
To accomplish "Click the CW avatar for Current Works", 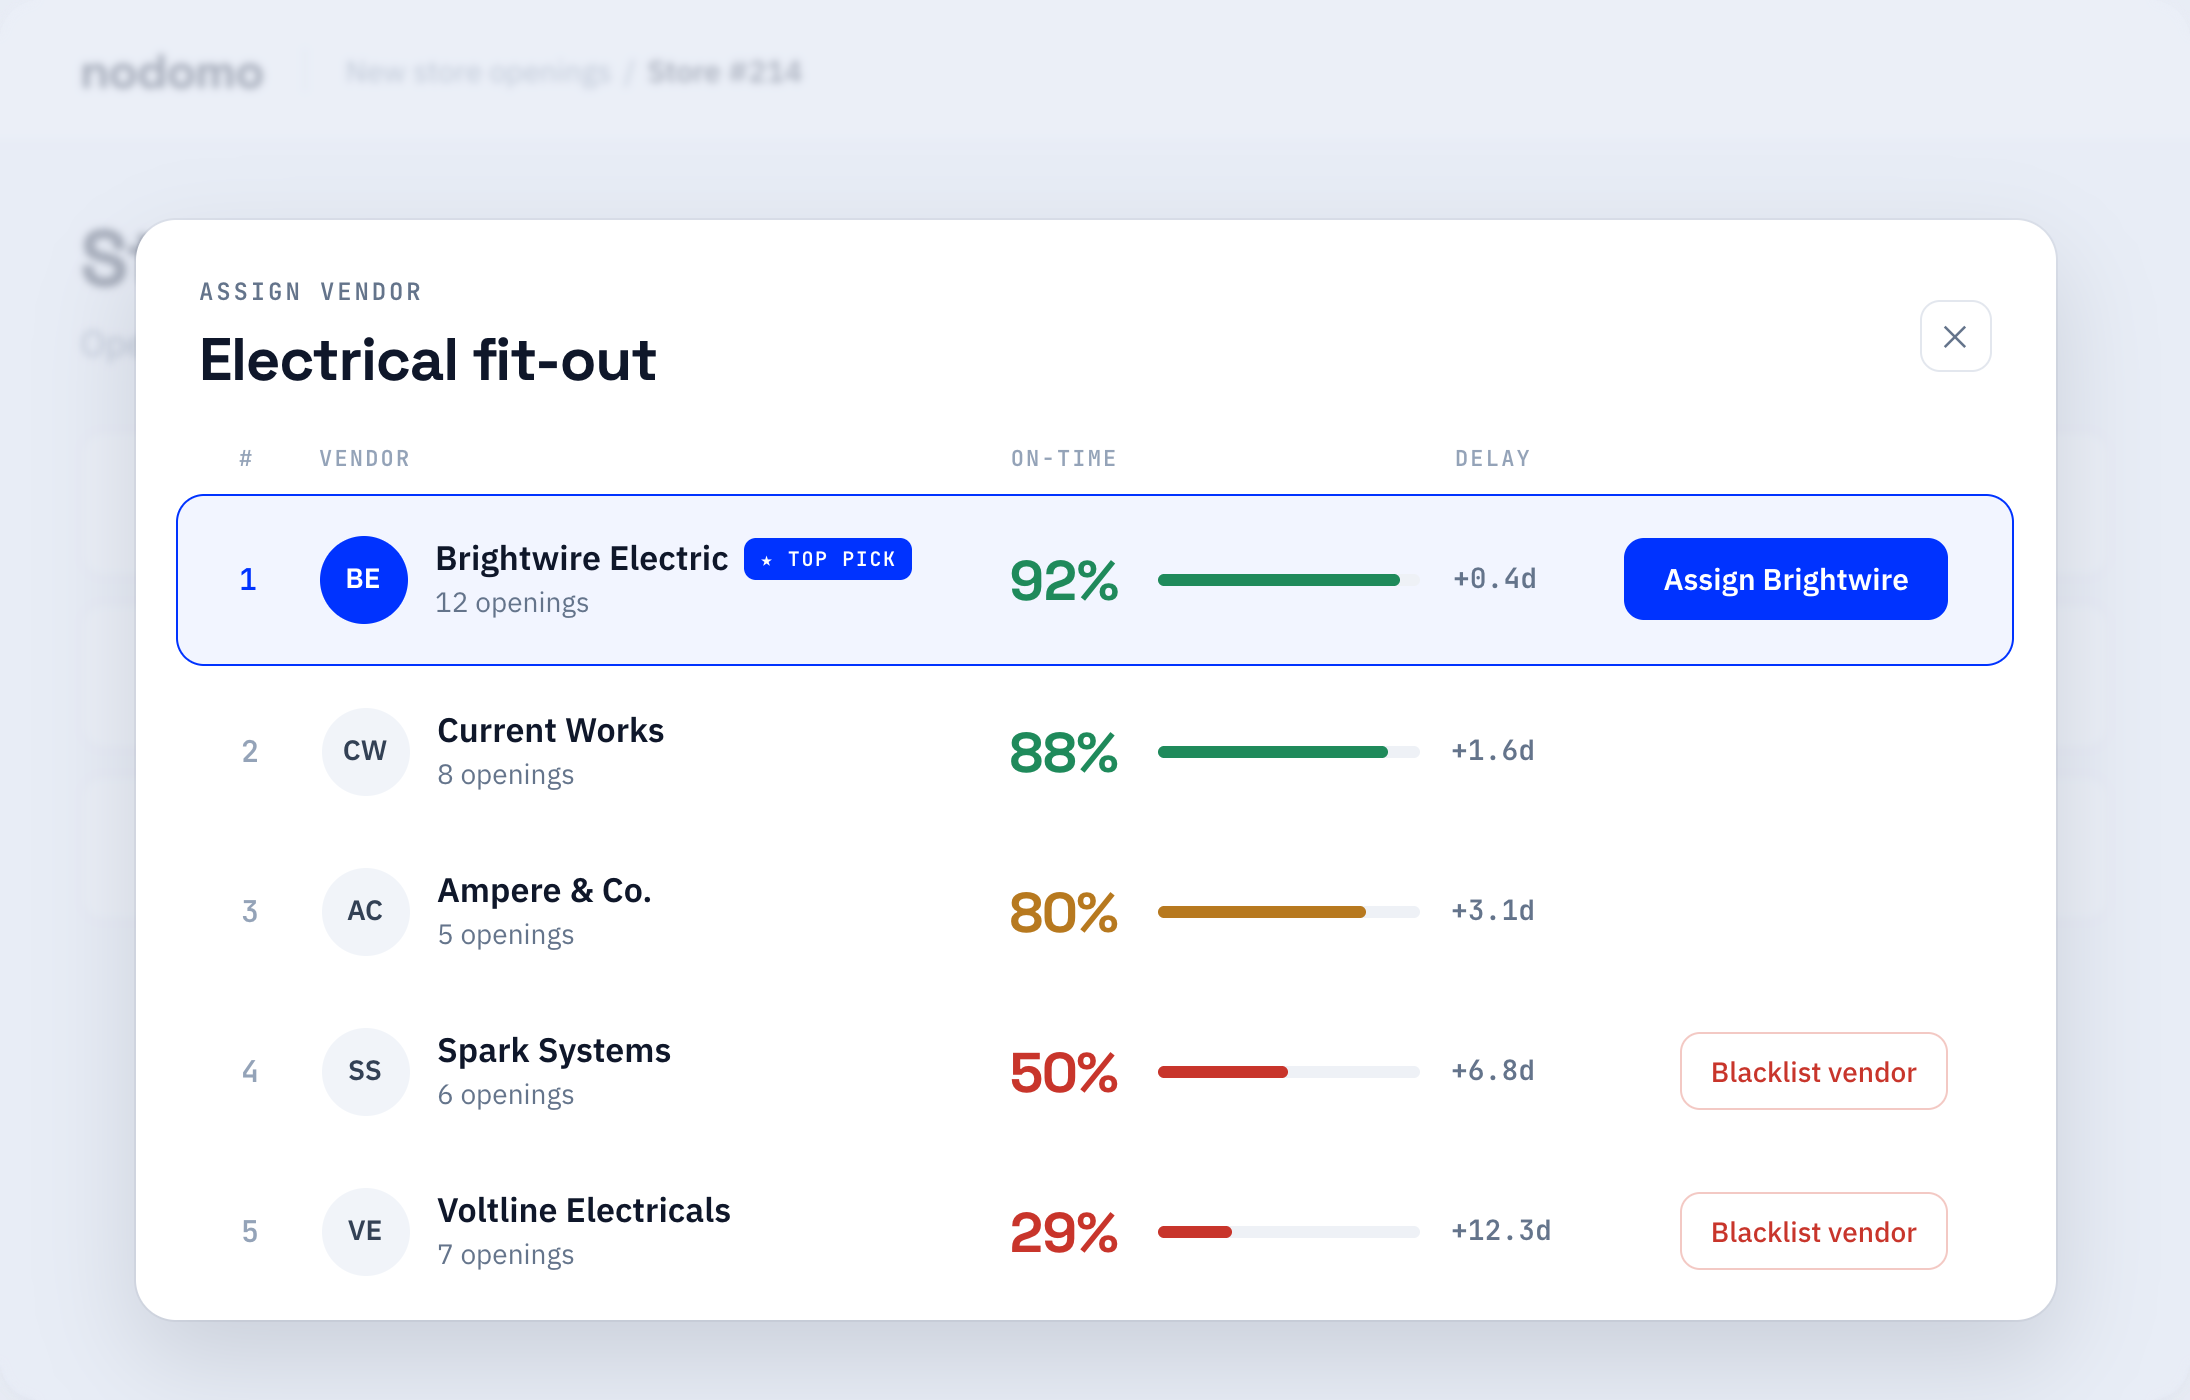I will (365, 751).
